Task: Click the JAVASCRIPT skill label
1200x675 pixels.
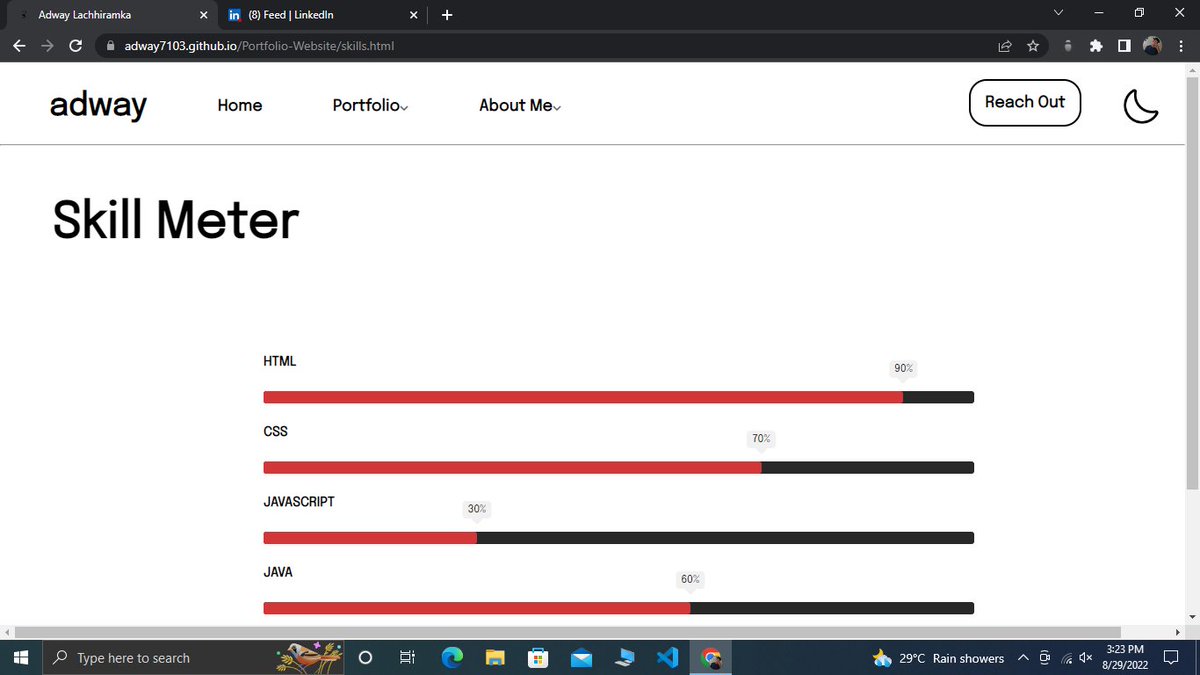Action: click(299, 502)
